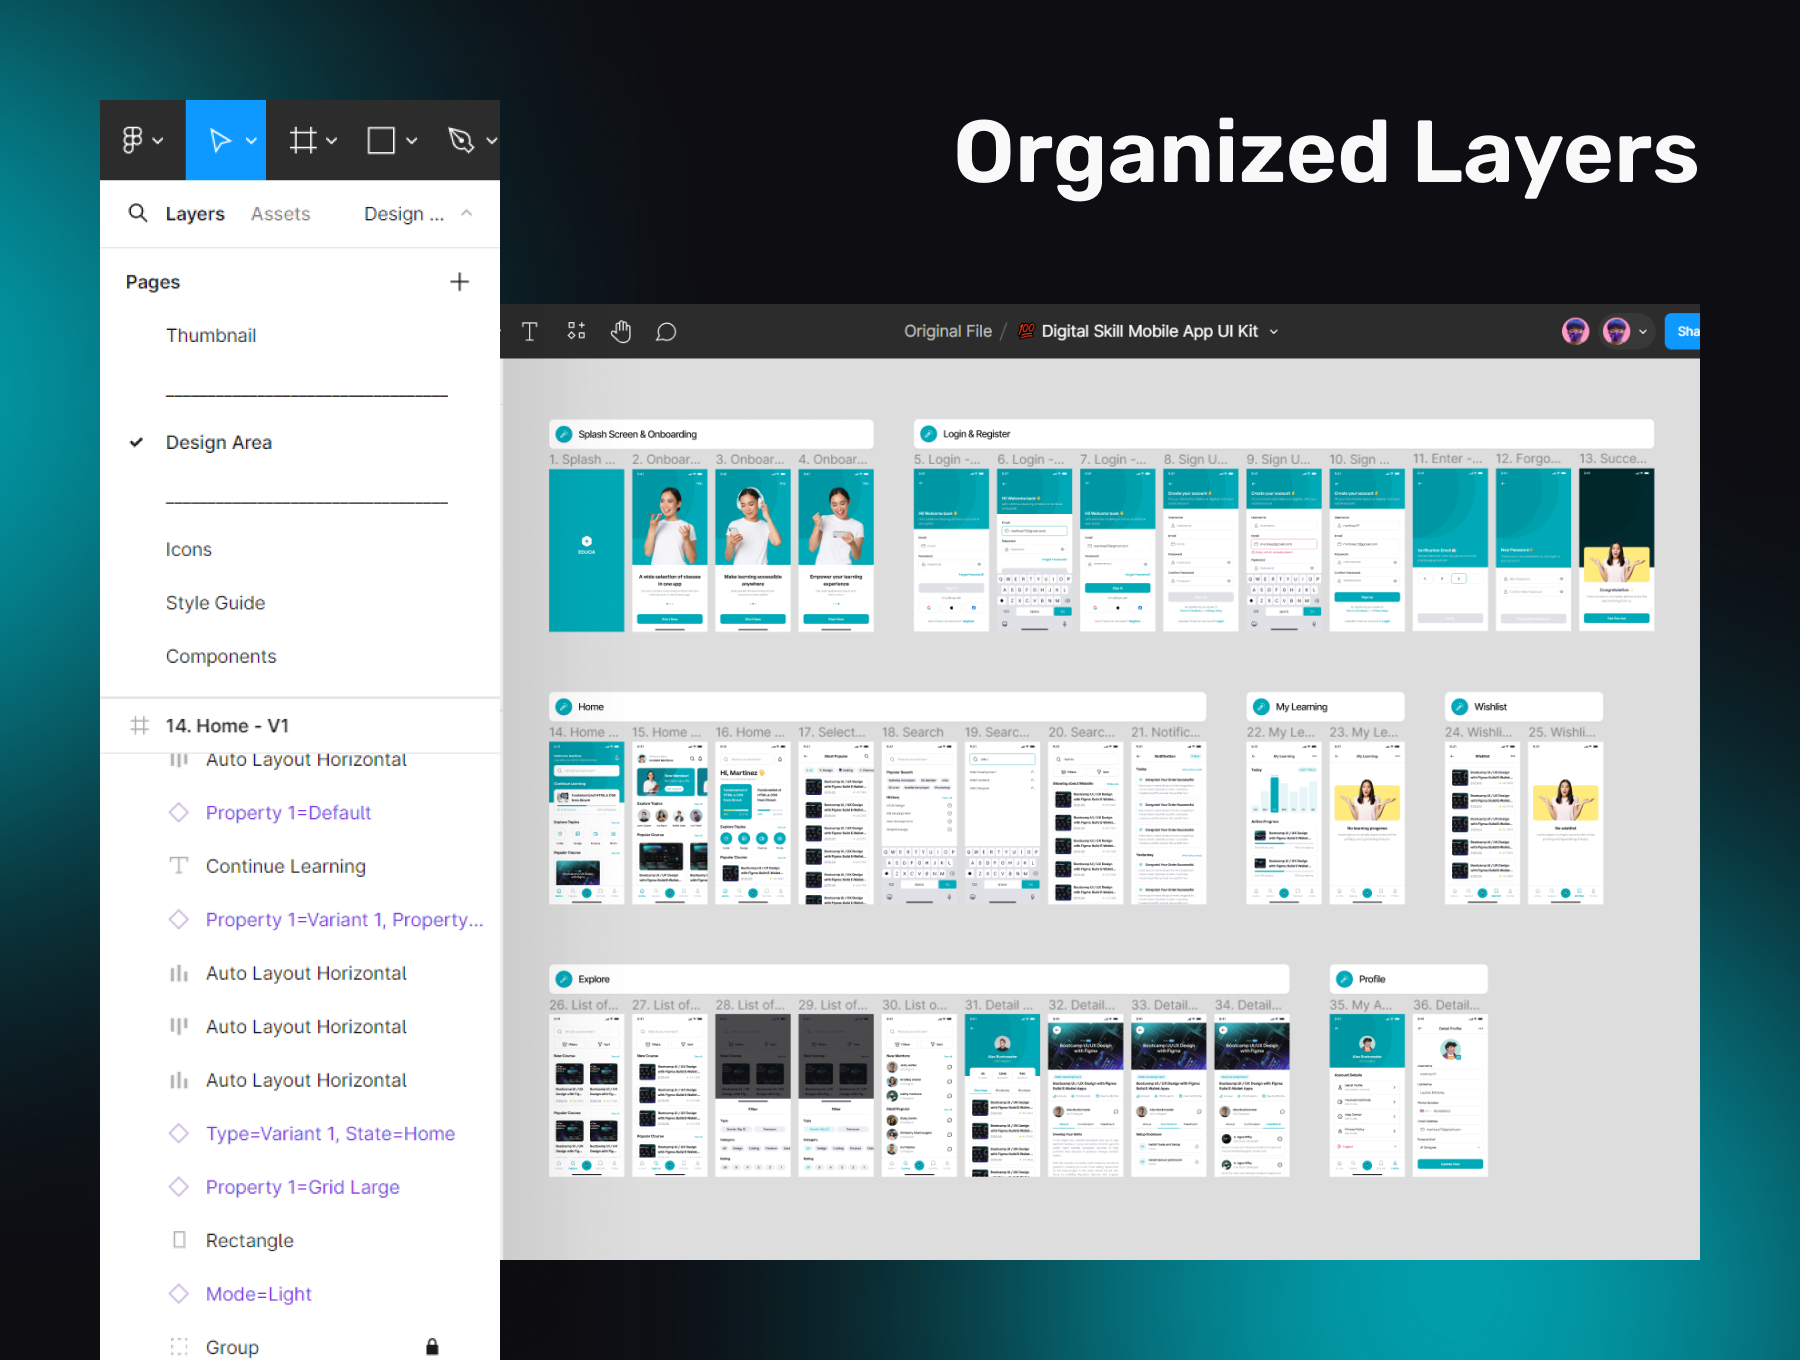Select the Rectangle shape tool
This screenshot has width=1800, height=1360.
(381, 140)
